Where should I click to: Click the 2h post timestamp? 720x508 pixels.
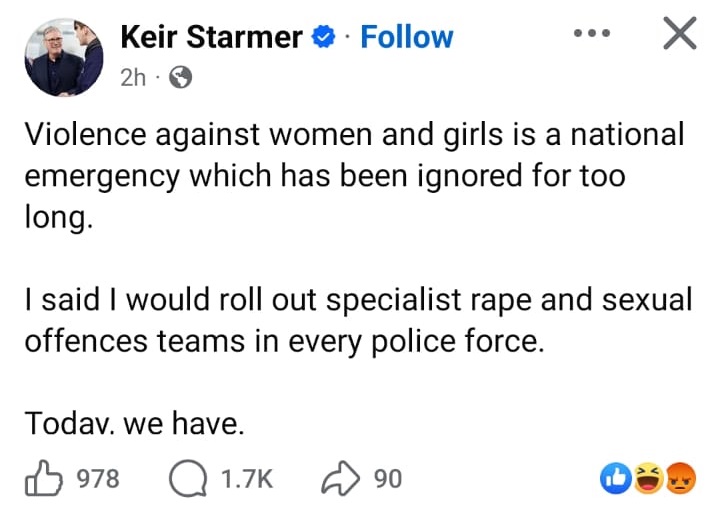(133, 78)
